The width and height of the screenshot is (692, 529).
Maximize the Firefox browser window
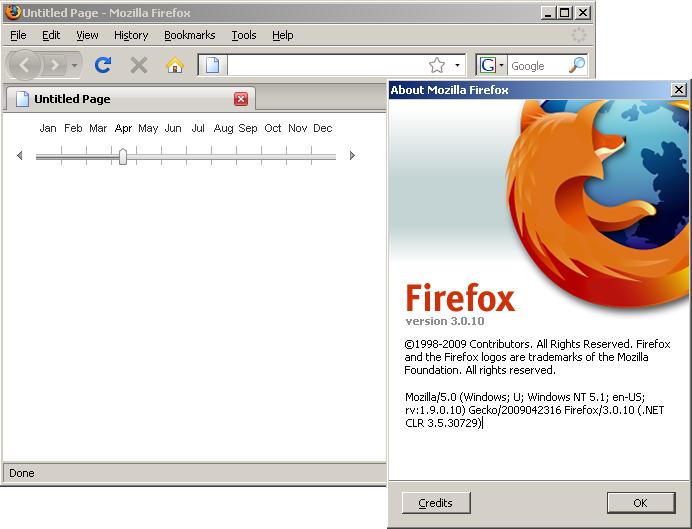[x=564, y=13]
